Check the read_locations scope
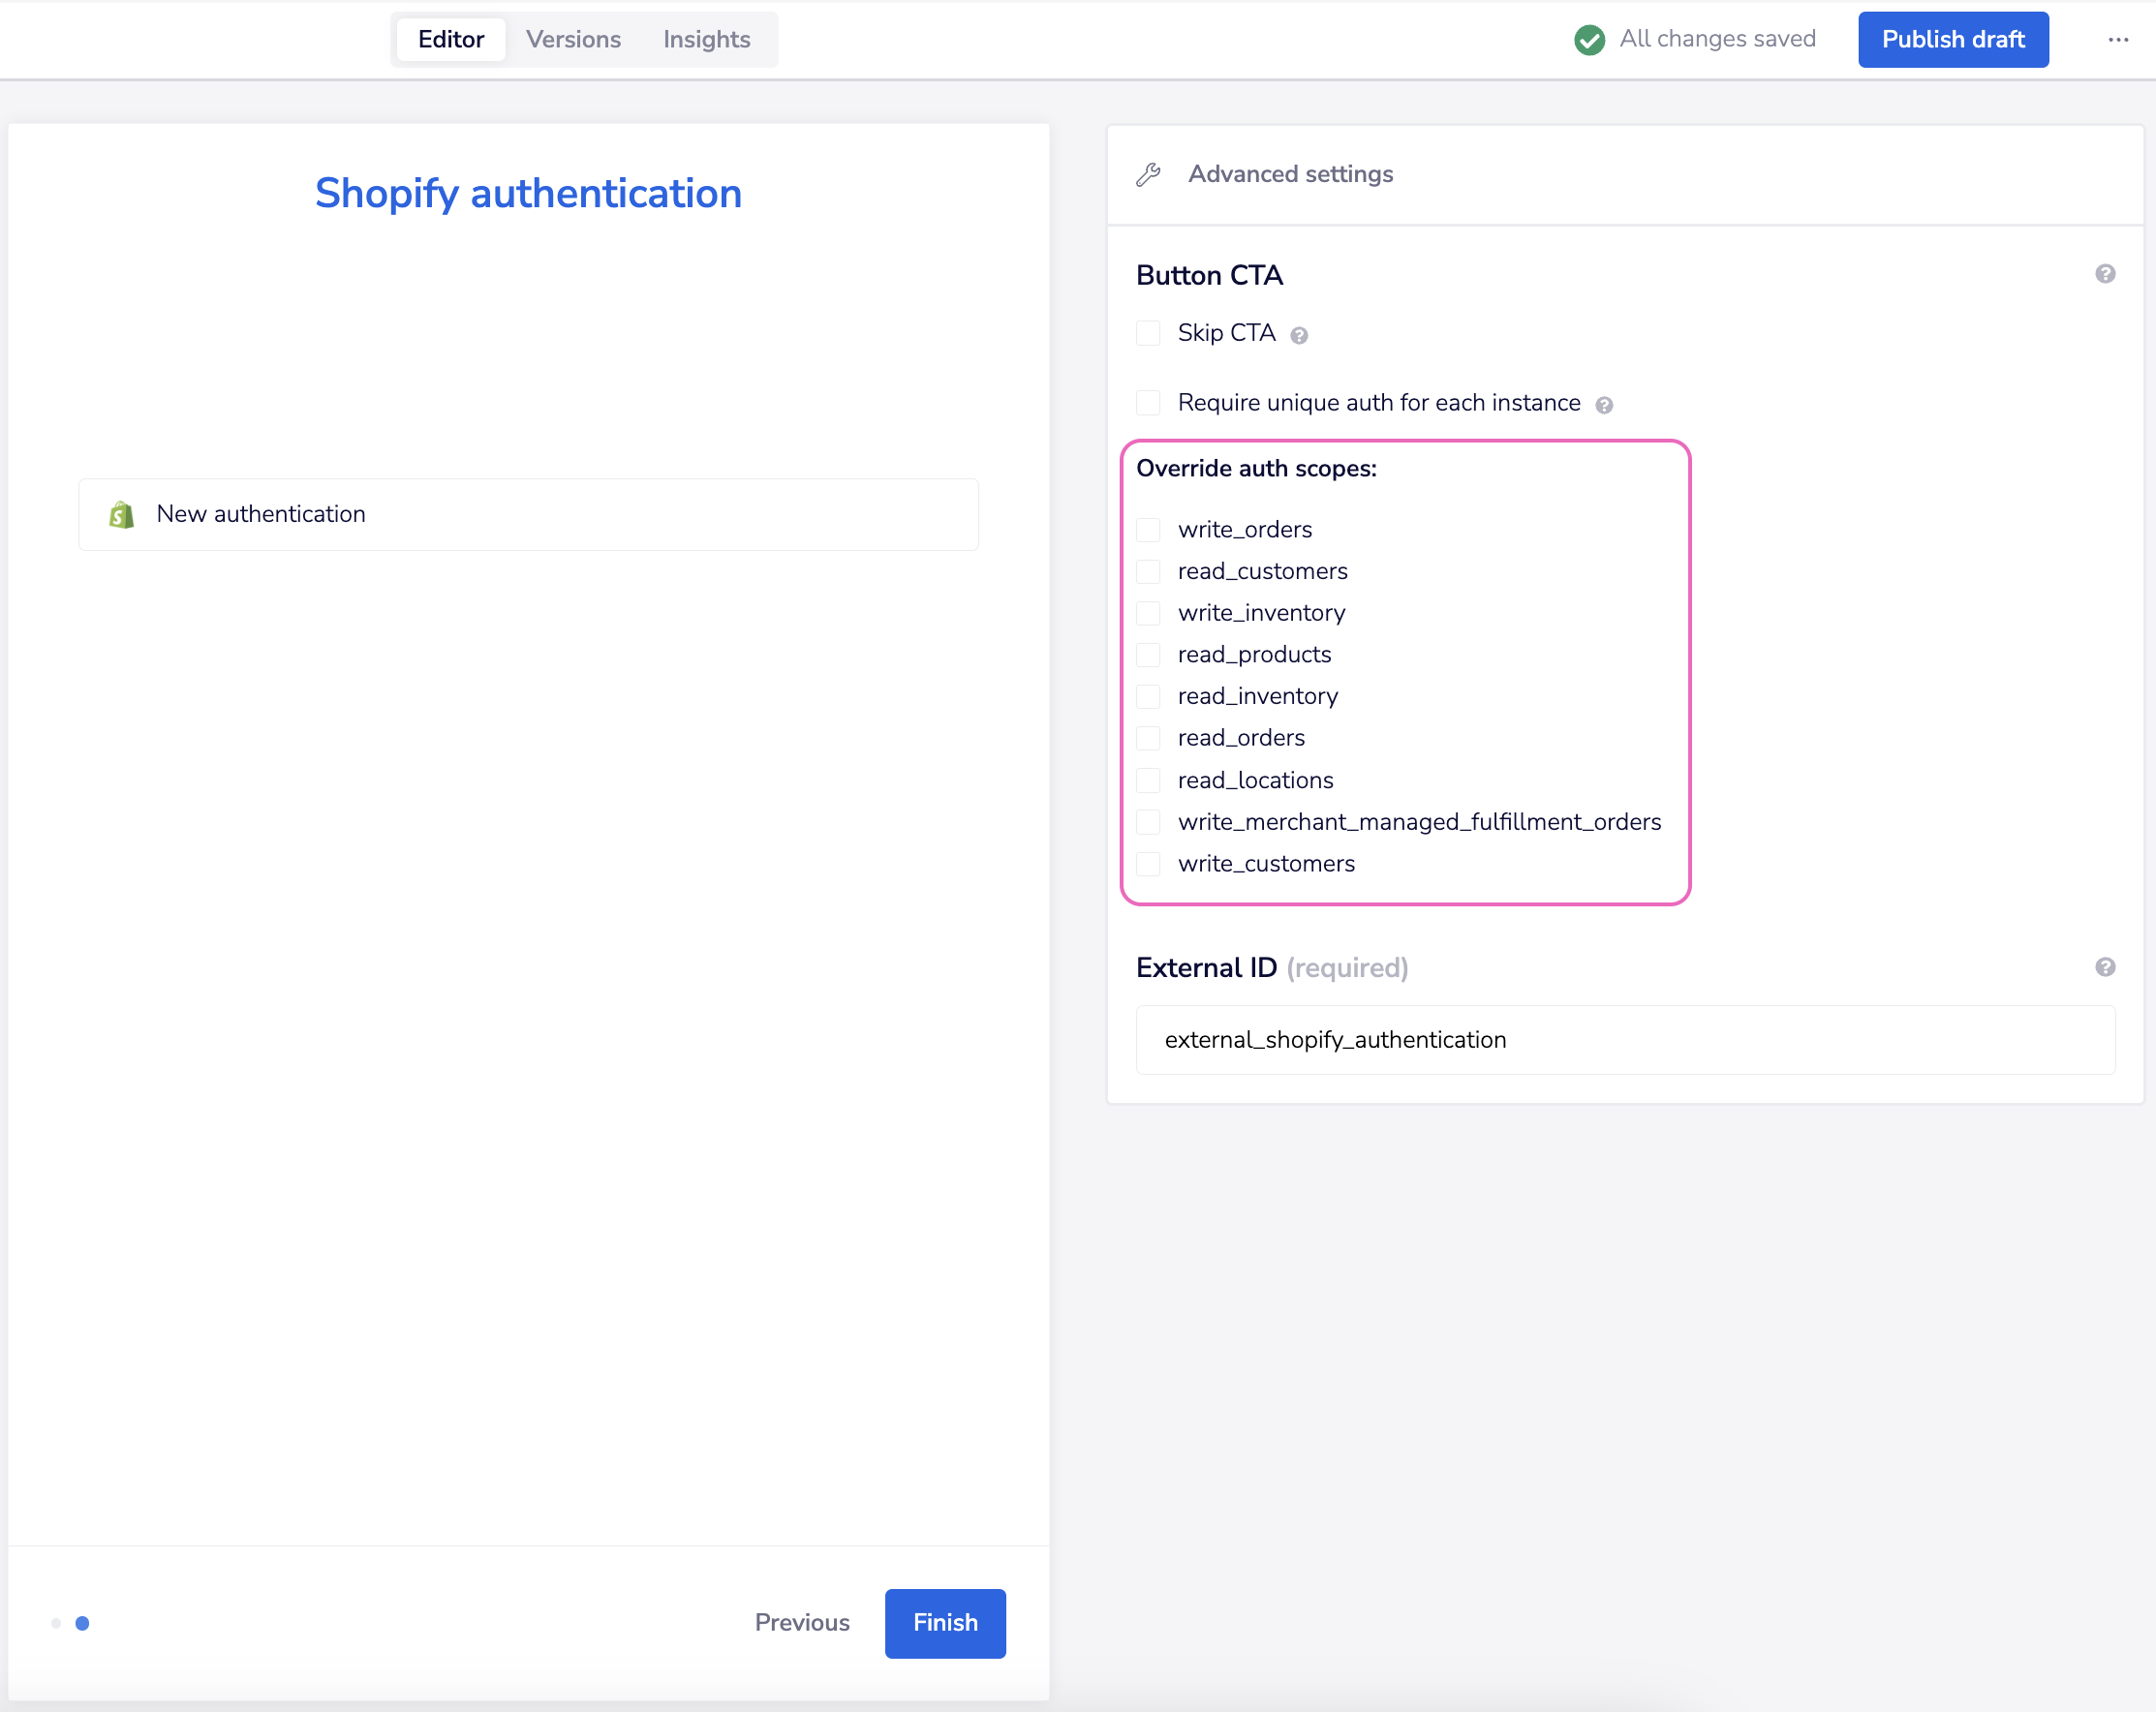Image resolution: width=2156 pixels, height=1712 pixels. [1148, 780]
